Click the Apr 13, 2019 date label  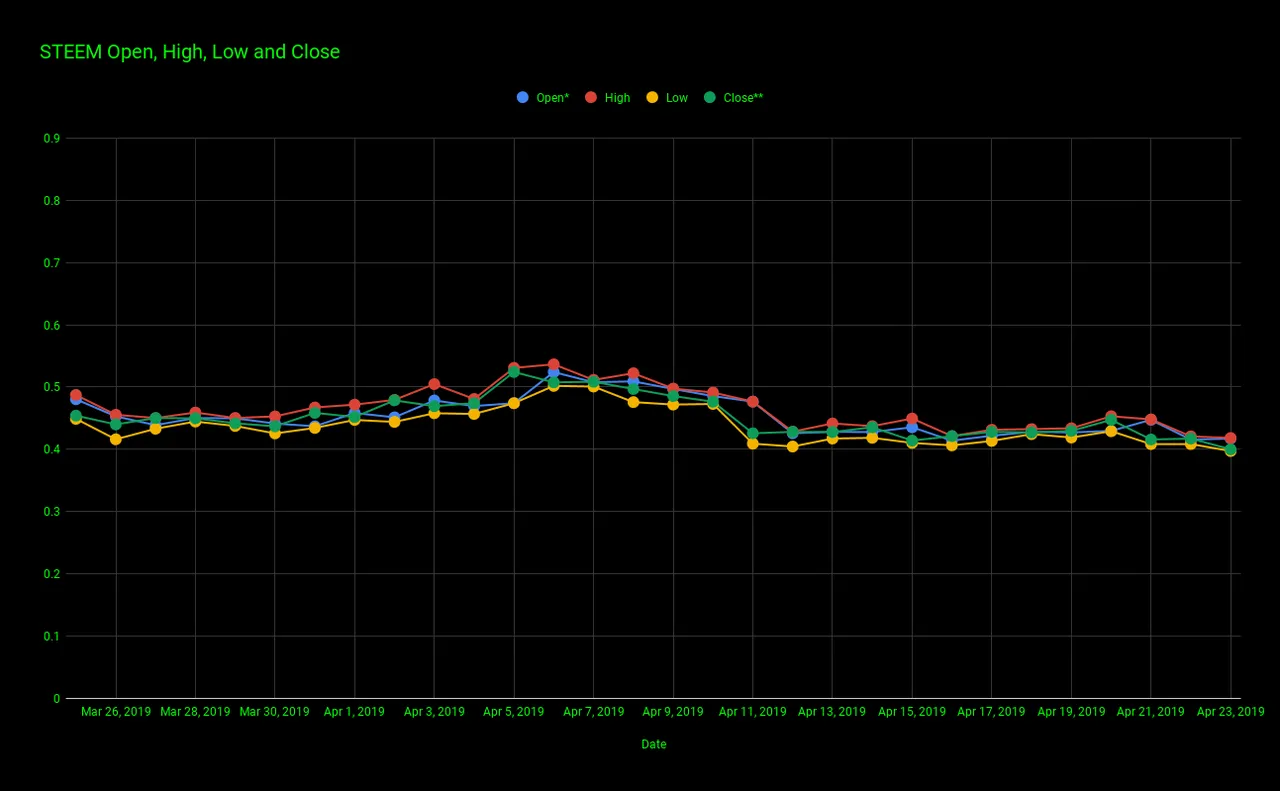[832, 712]
